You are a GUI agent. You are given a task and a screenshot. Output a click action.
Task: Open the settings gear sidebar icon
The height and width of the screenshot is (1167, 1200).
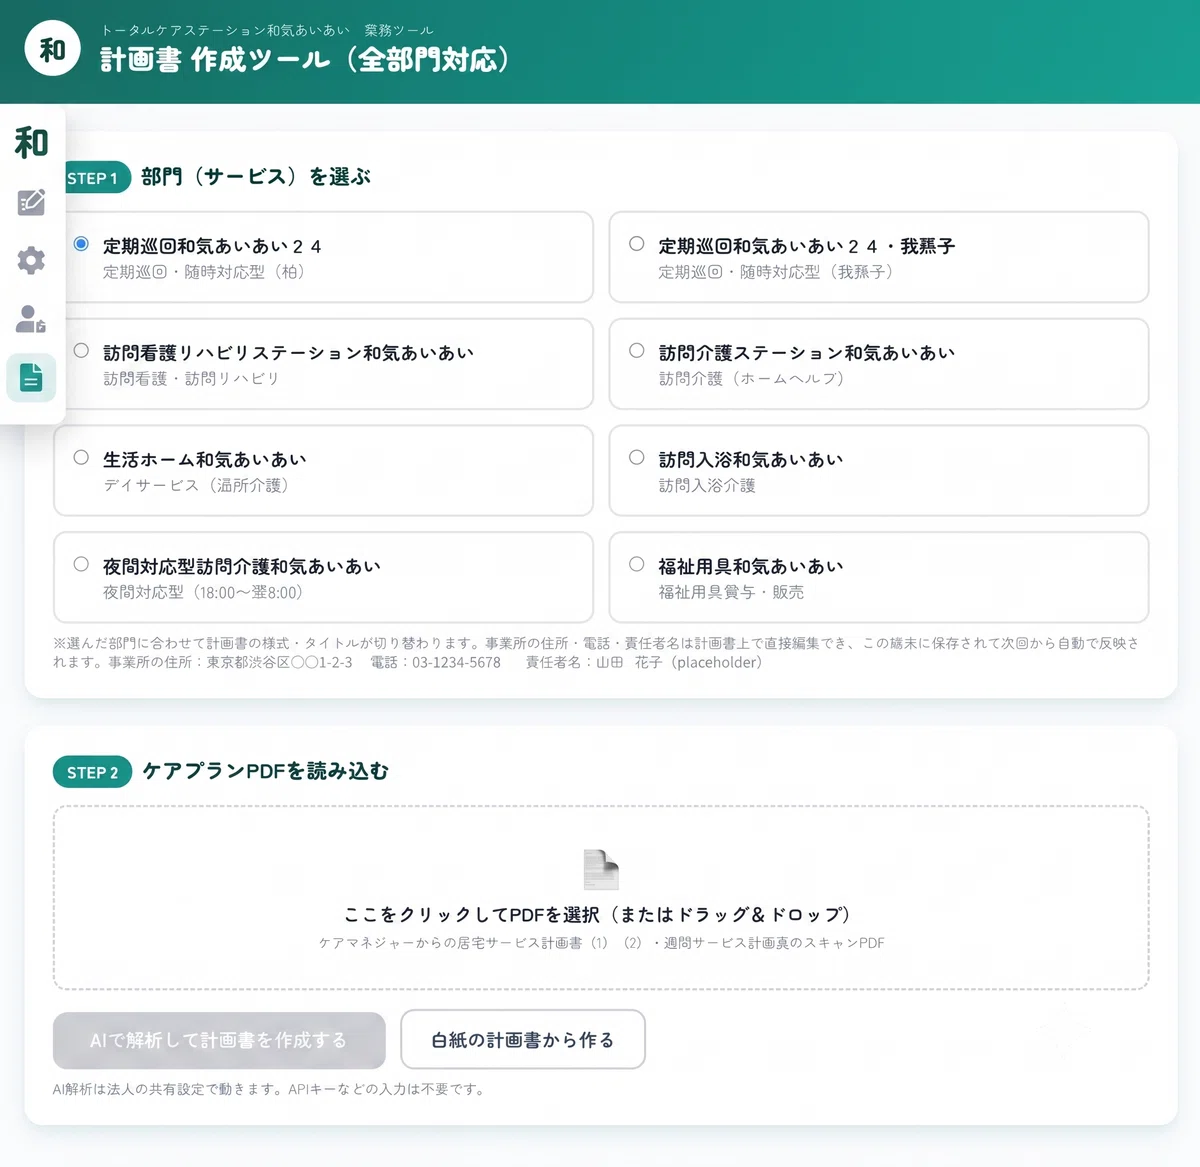(x=31, y=260)
